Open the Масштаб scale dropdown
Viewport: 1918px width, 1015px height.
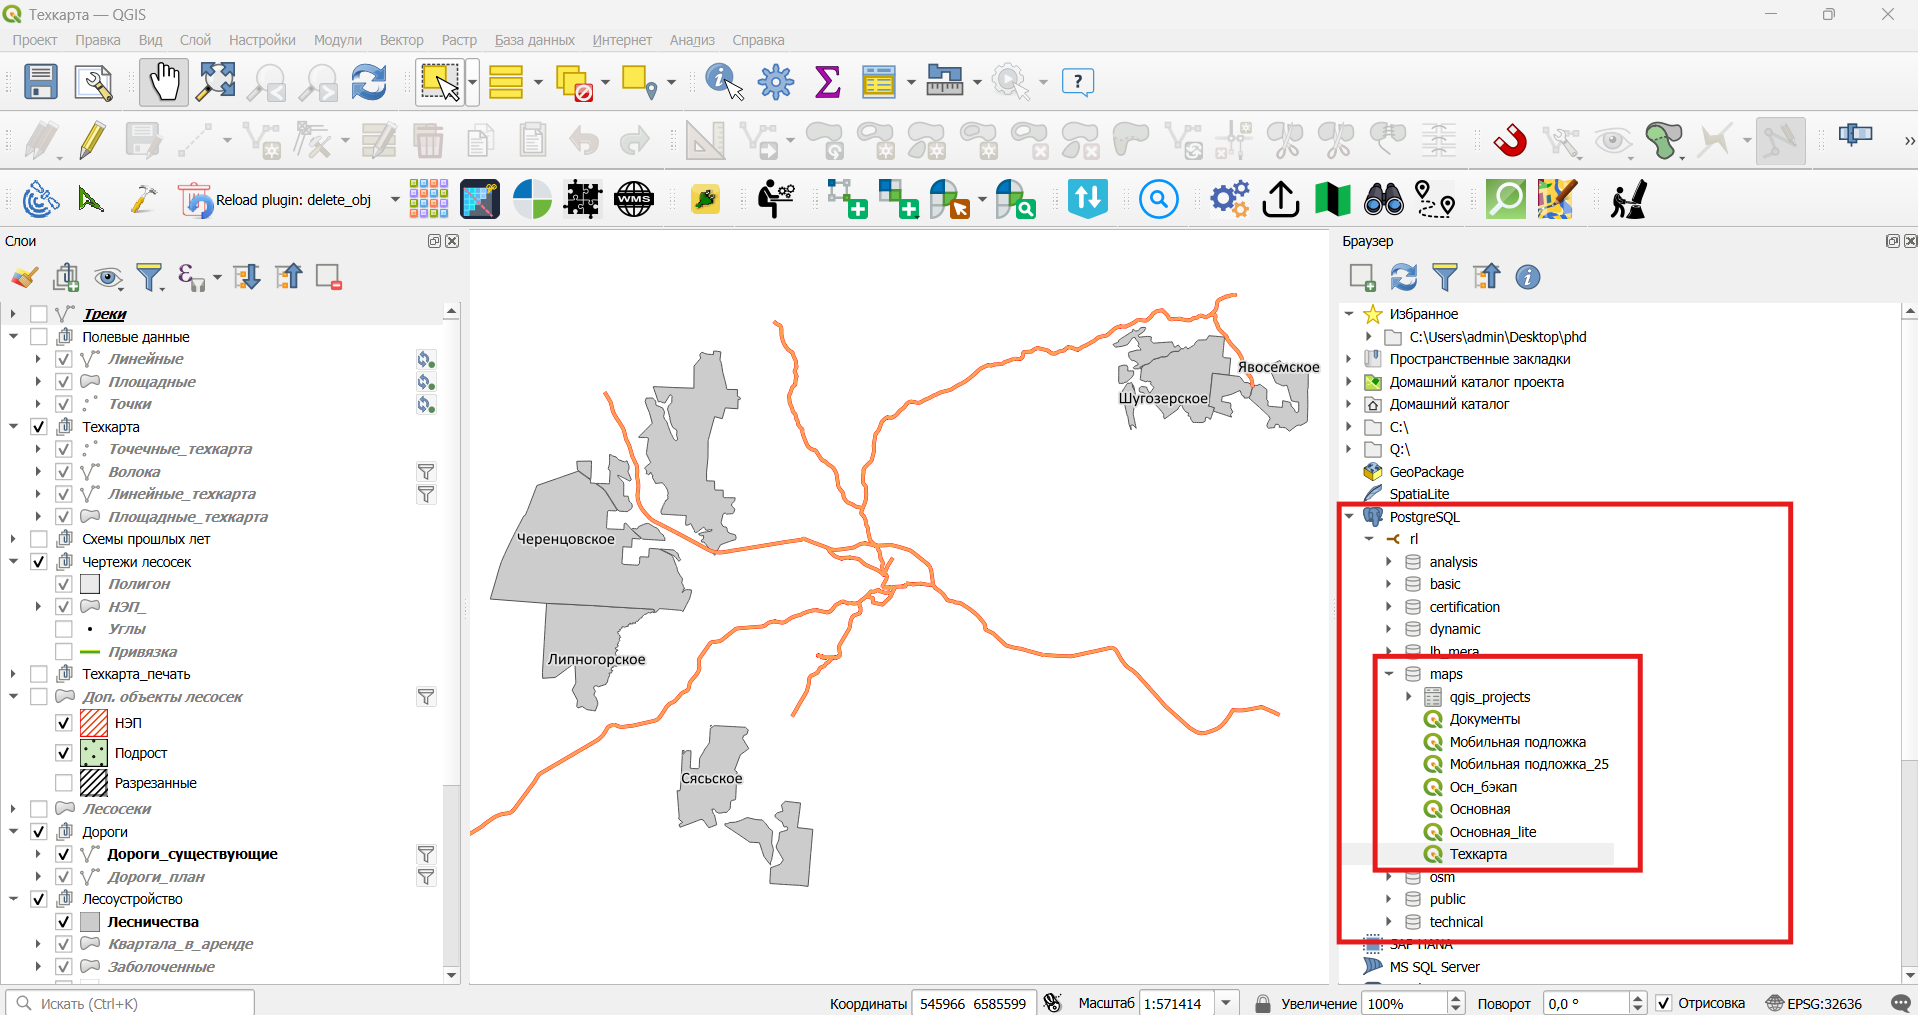(1227, 1003)
